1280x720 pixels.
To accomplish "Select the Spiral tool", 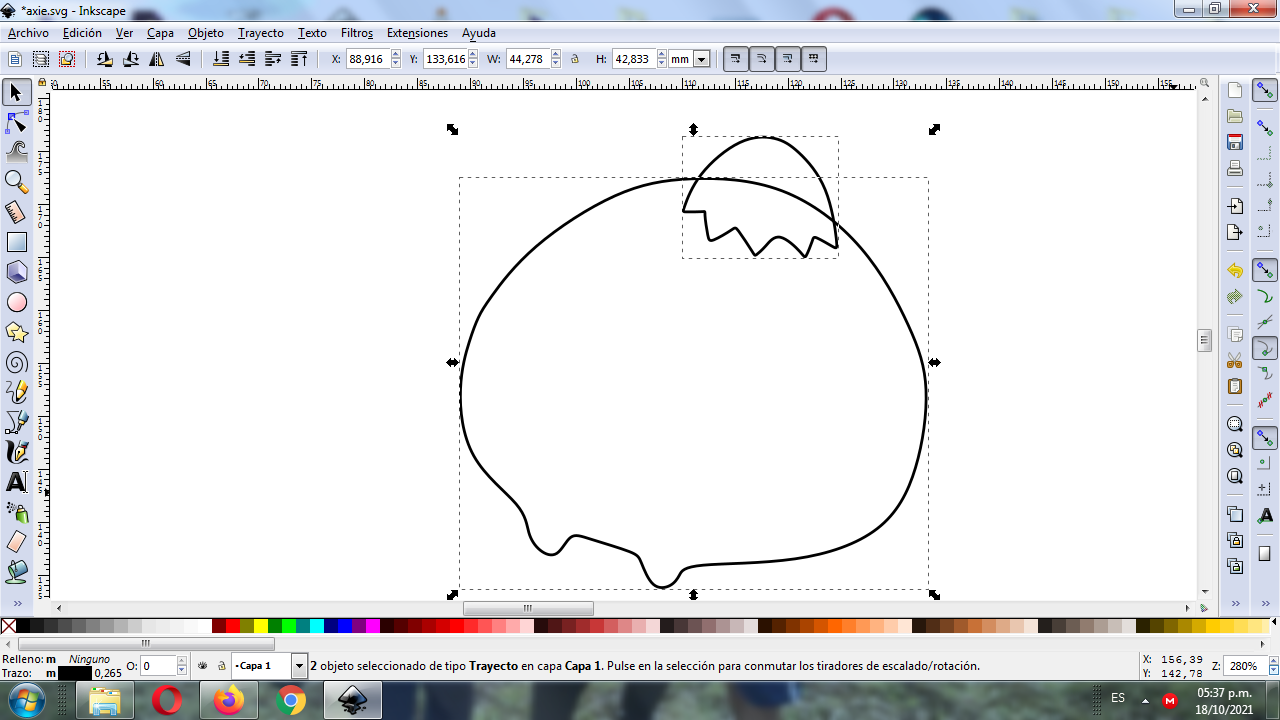I will [x=16, y=362].
